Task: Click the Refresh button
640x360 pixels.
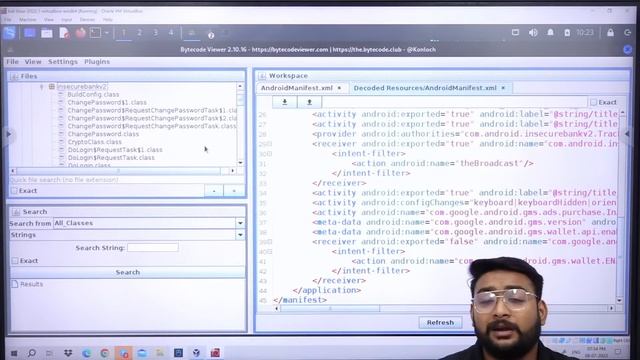Action: [440, 322]
